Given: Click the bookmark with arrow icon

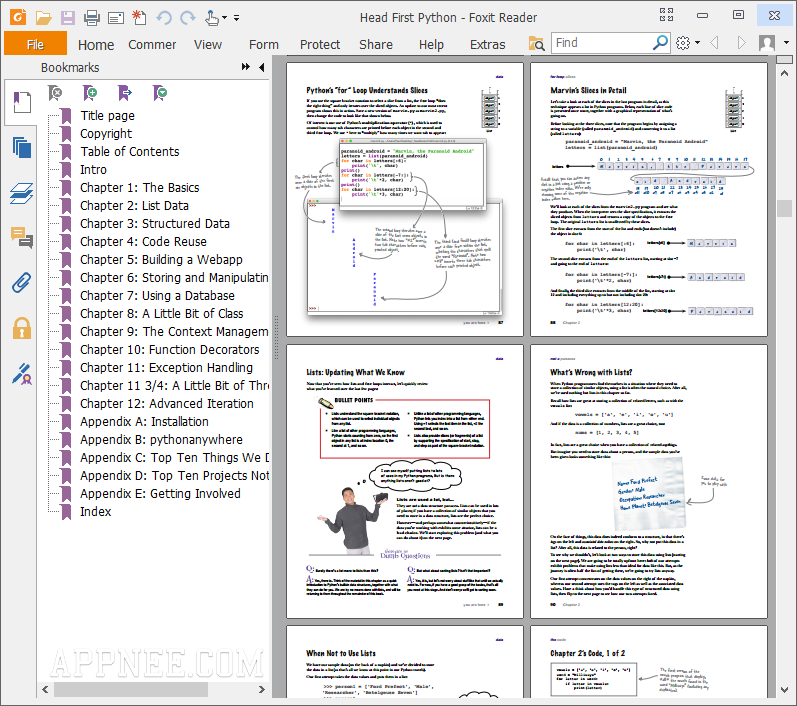Looking at the screenshot, I should pos(125,93).
